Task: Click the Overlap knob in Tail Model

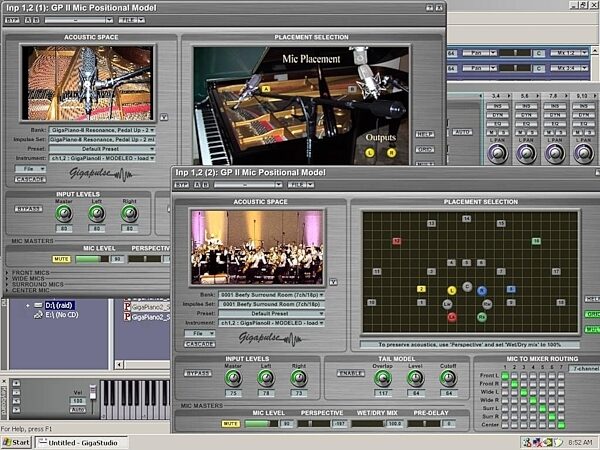Action: tap(382, 378)
